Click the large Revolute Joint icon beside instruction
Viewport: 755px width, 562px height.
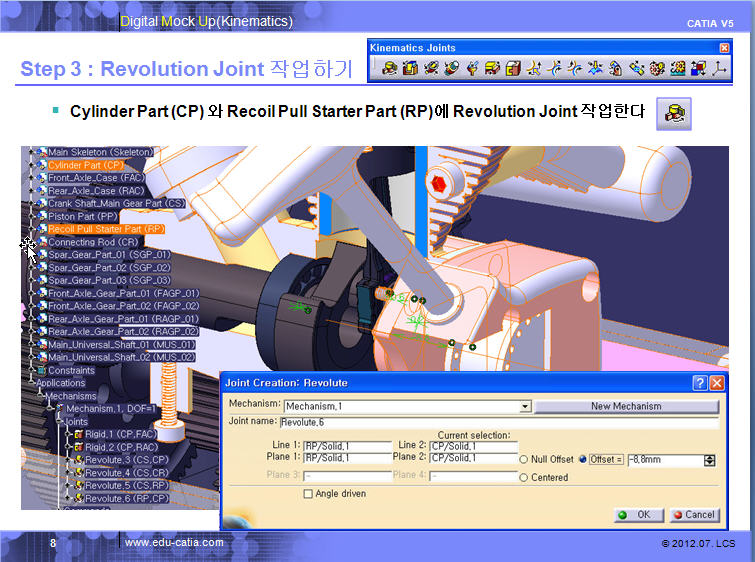click(674, 114)
